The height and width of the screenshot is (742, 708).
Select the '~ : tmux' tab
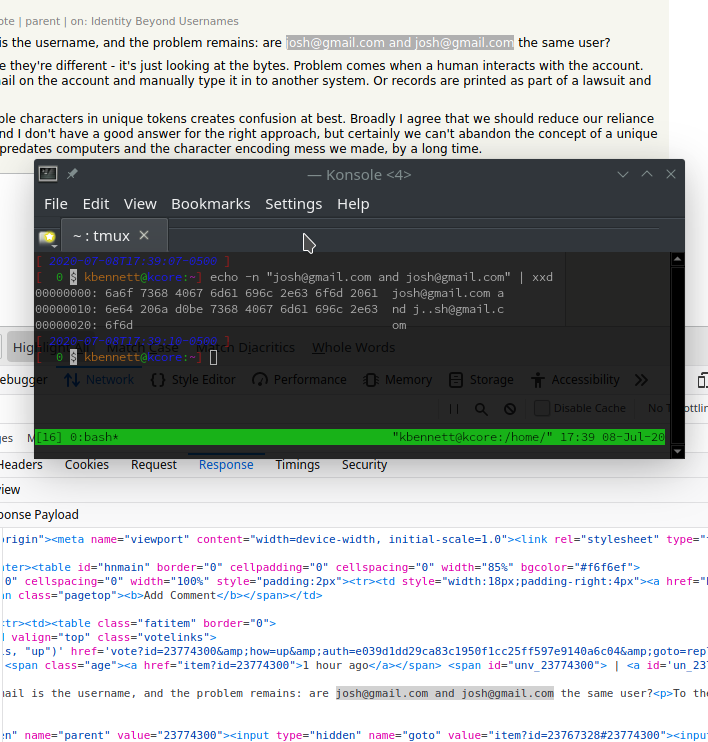click(114, 236)
